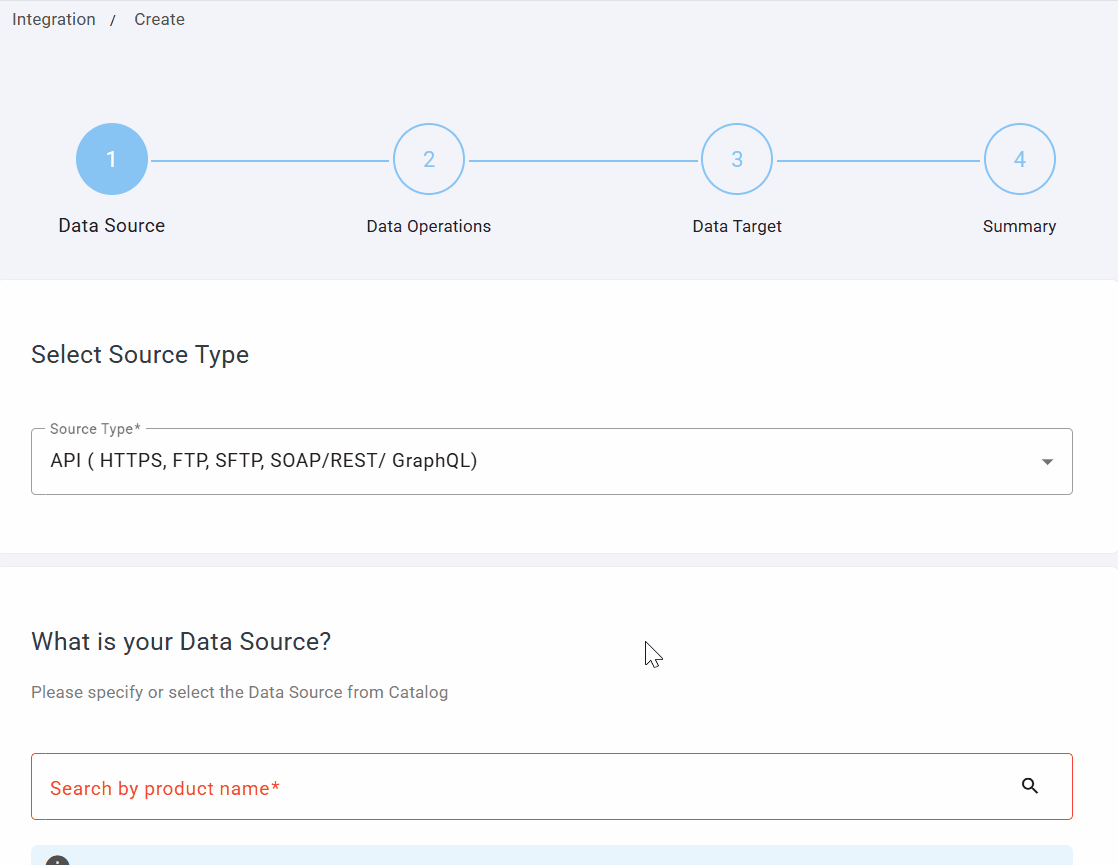Select step 1 circle in the stepper
The image size is (1118, 865).
(112, 159)
